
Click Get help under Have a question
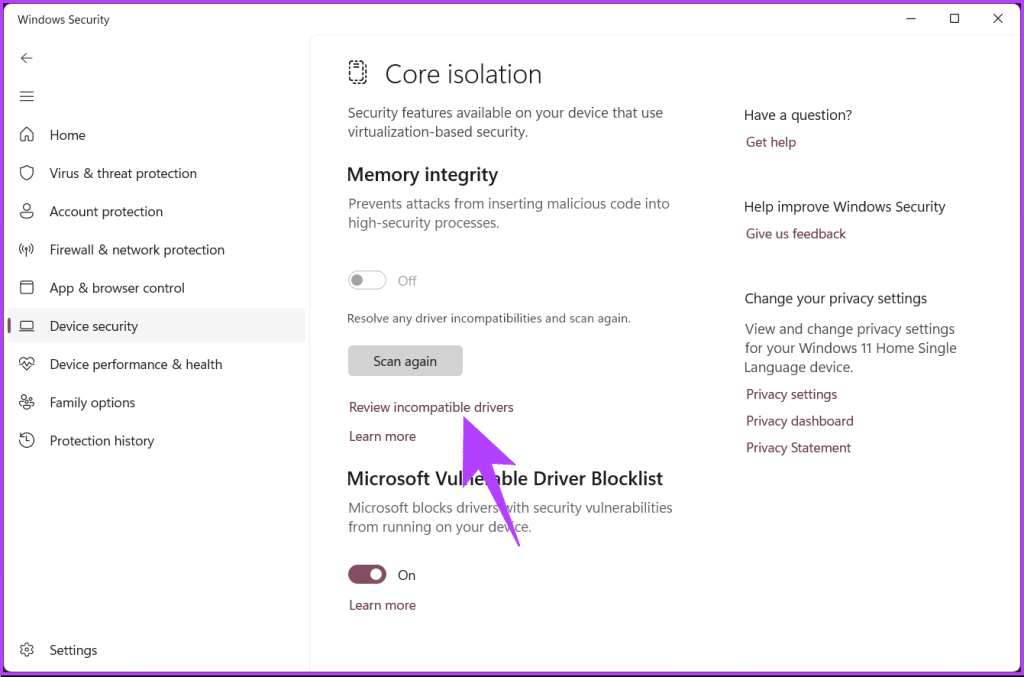coord(770,141)
